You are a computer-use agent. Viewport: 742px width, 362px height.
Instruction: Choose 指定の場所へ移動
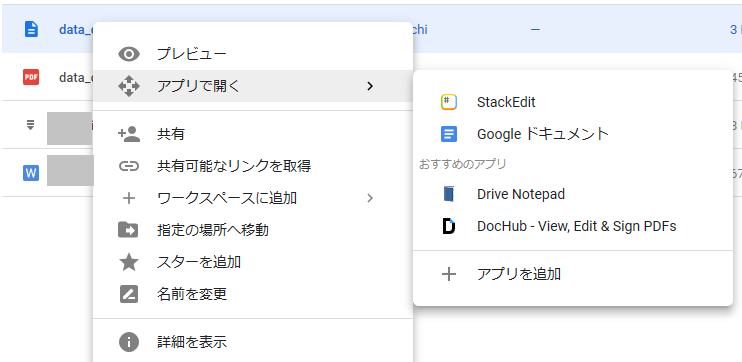(253, 230)
